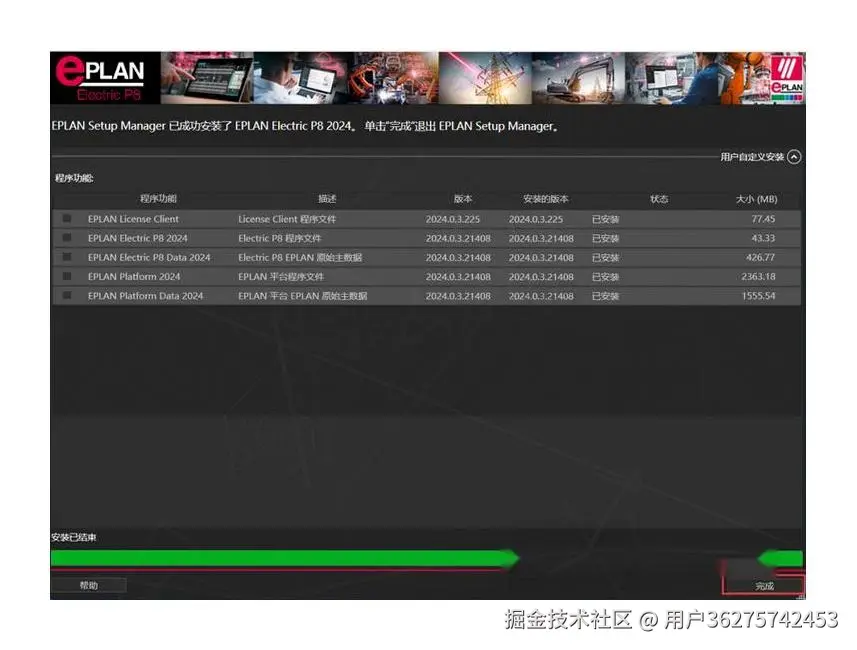Click the 安装的版本 column header

click(x=545, y=198)
